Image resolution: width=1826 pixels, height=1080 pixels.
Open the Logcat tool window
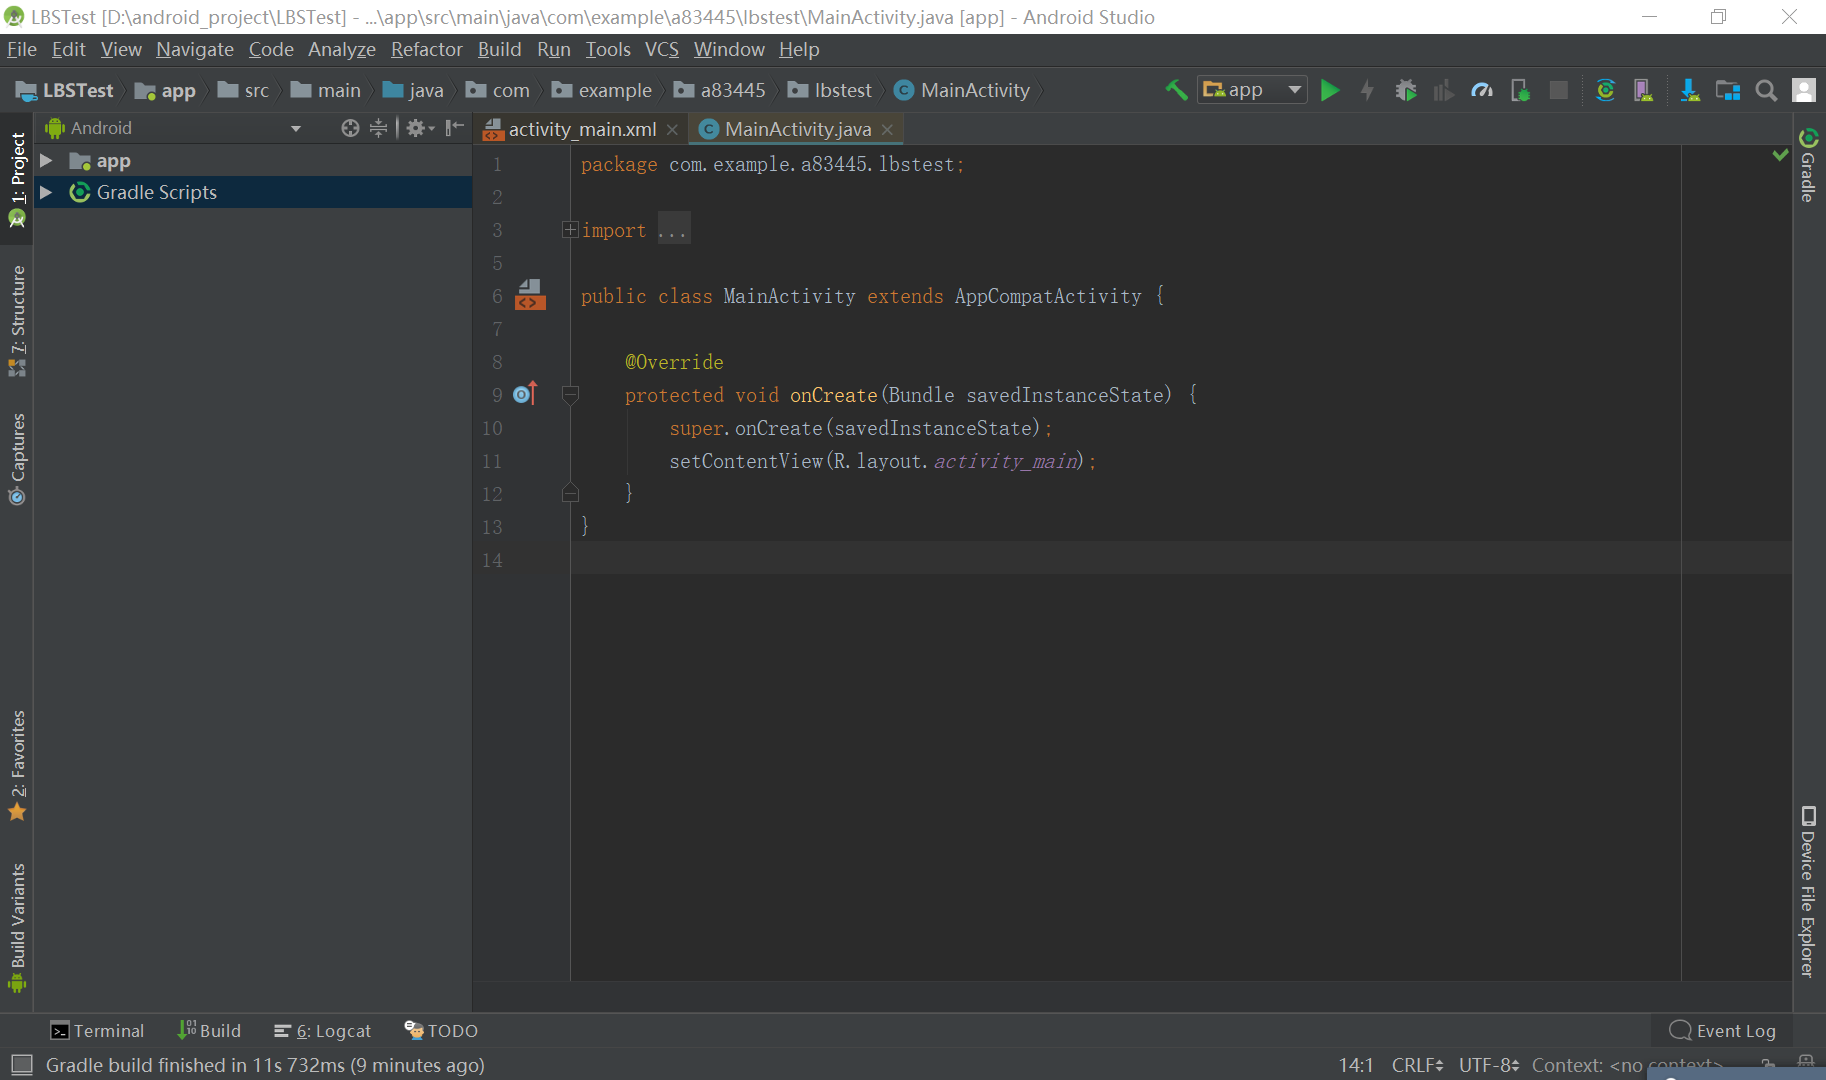323,1031
